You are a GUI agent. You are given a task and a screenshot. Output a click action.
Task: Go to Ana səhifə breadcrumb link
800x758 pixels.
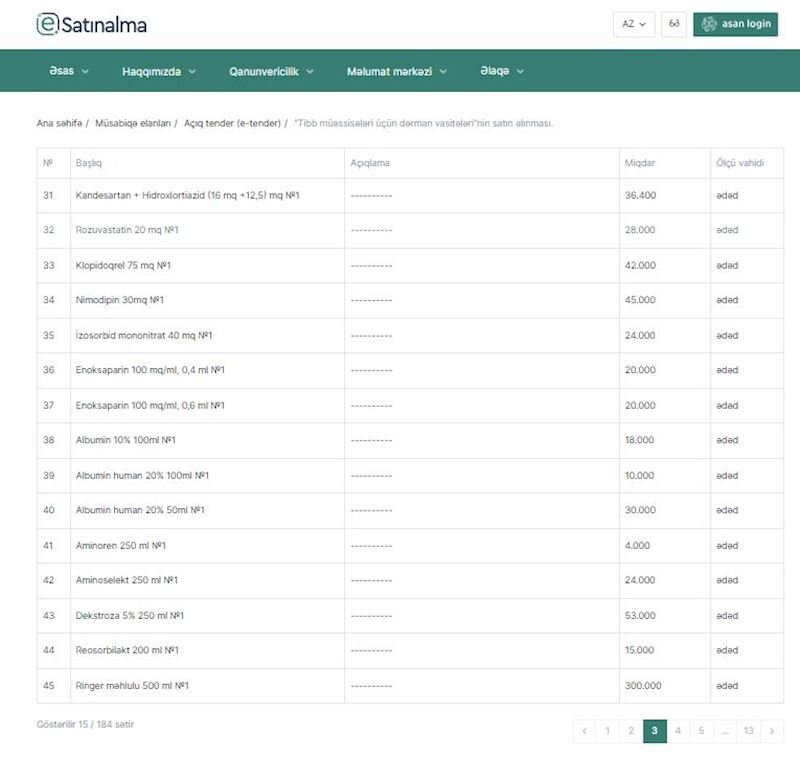pos(59,123)
